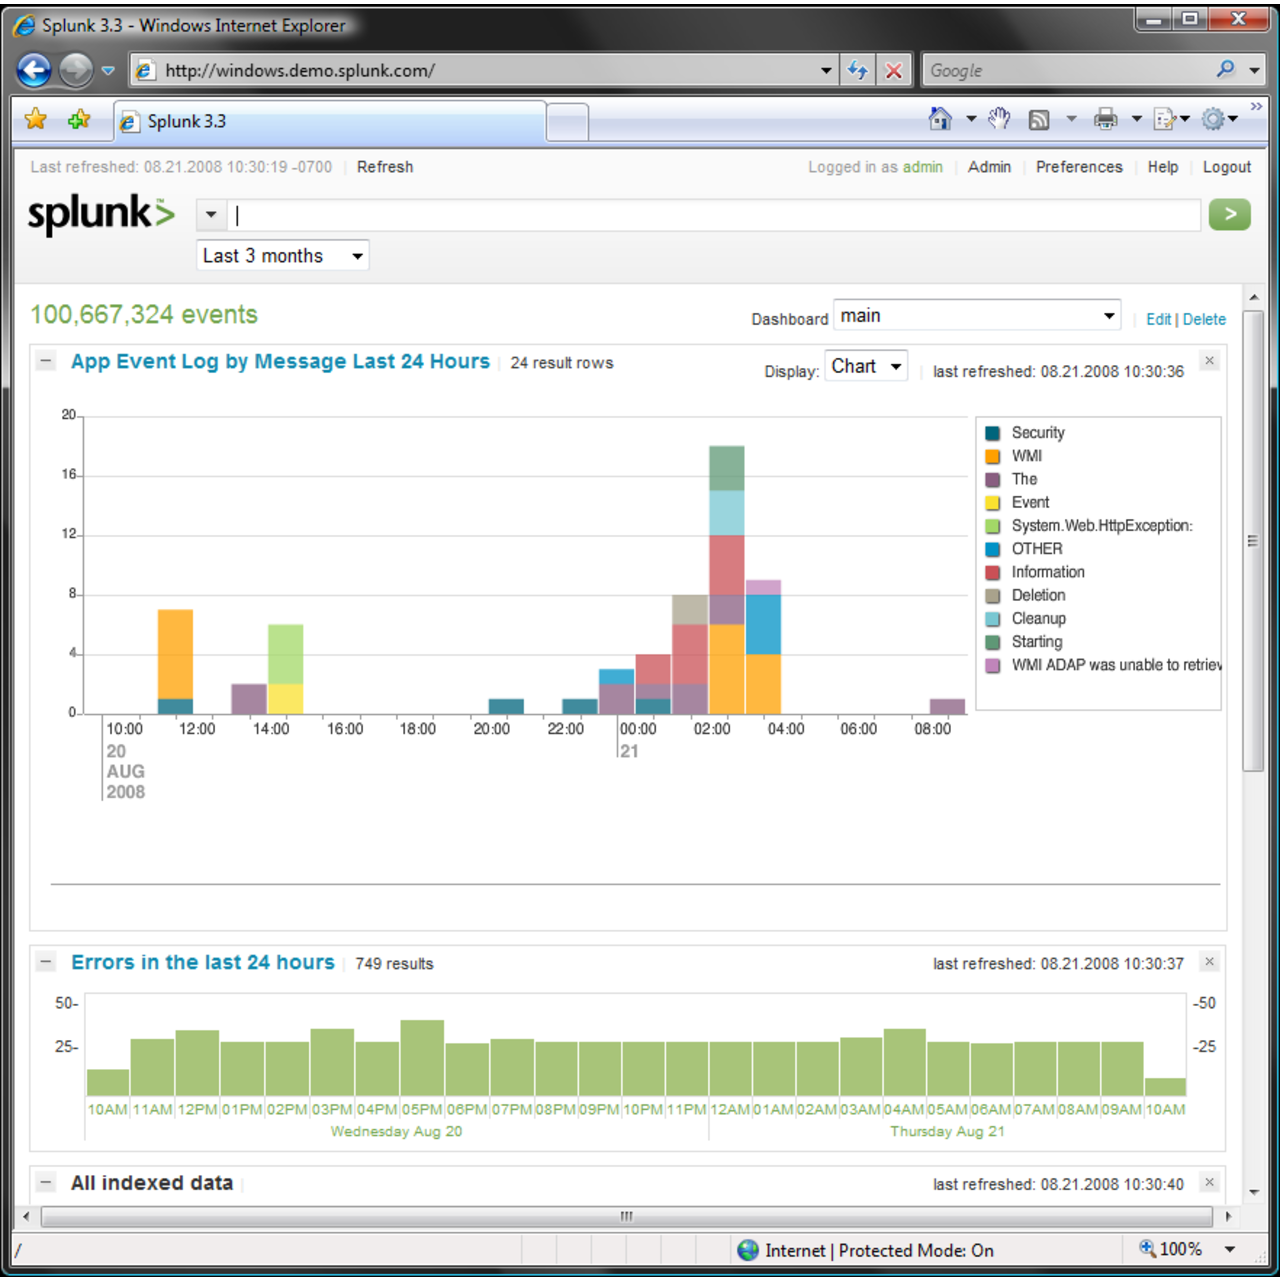Click inside the Splunk search input field
Viewport: 1280px width, 1280px height.
tap(700, 214)
